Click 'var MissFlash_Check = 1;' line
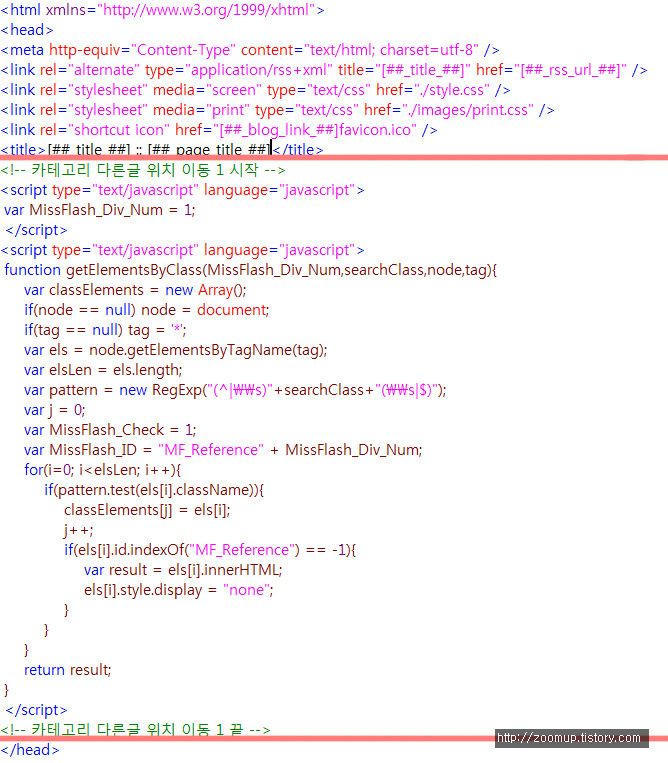This screenshot has width=668, height=763. [x=110, y=430]
